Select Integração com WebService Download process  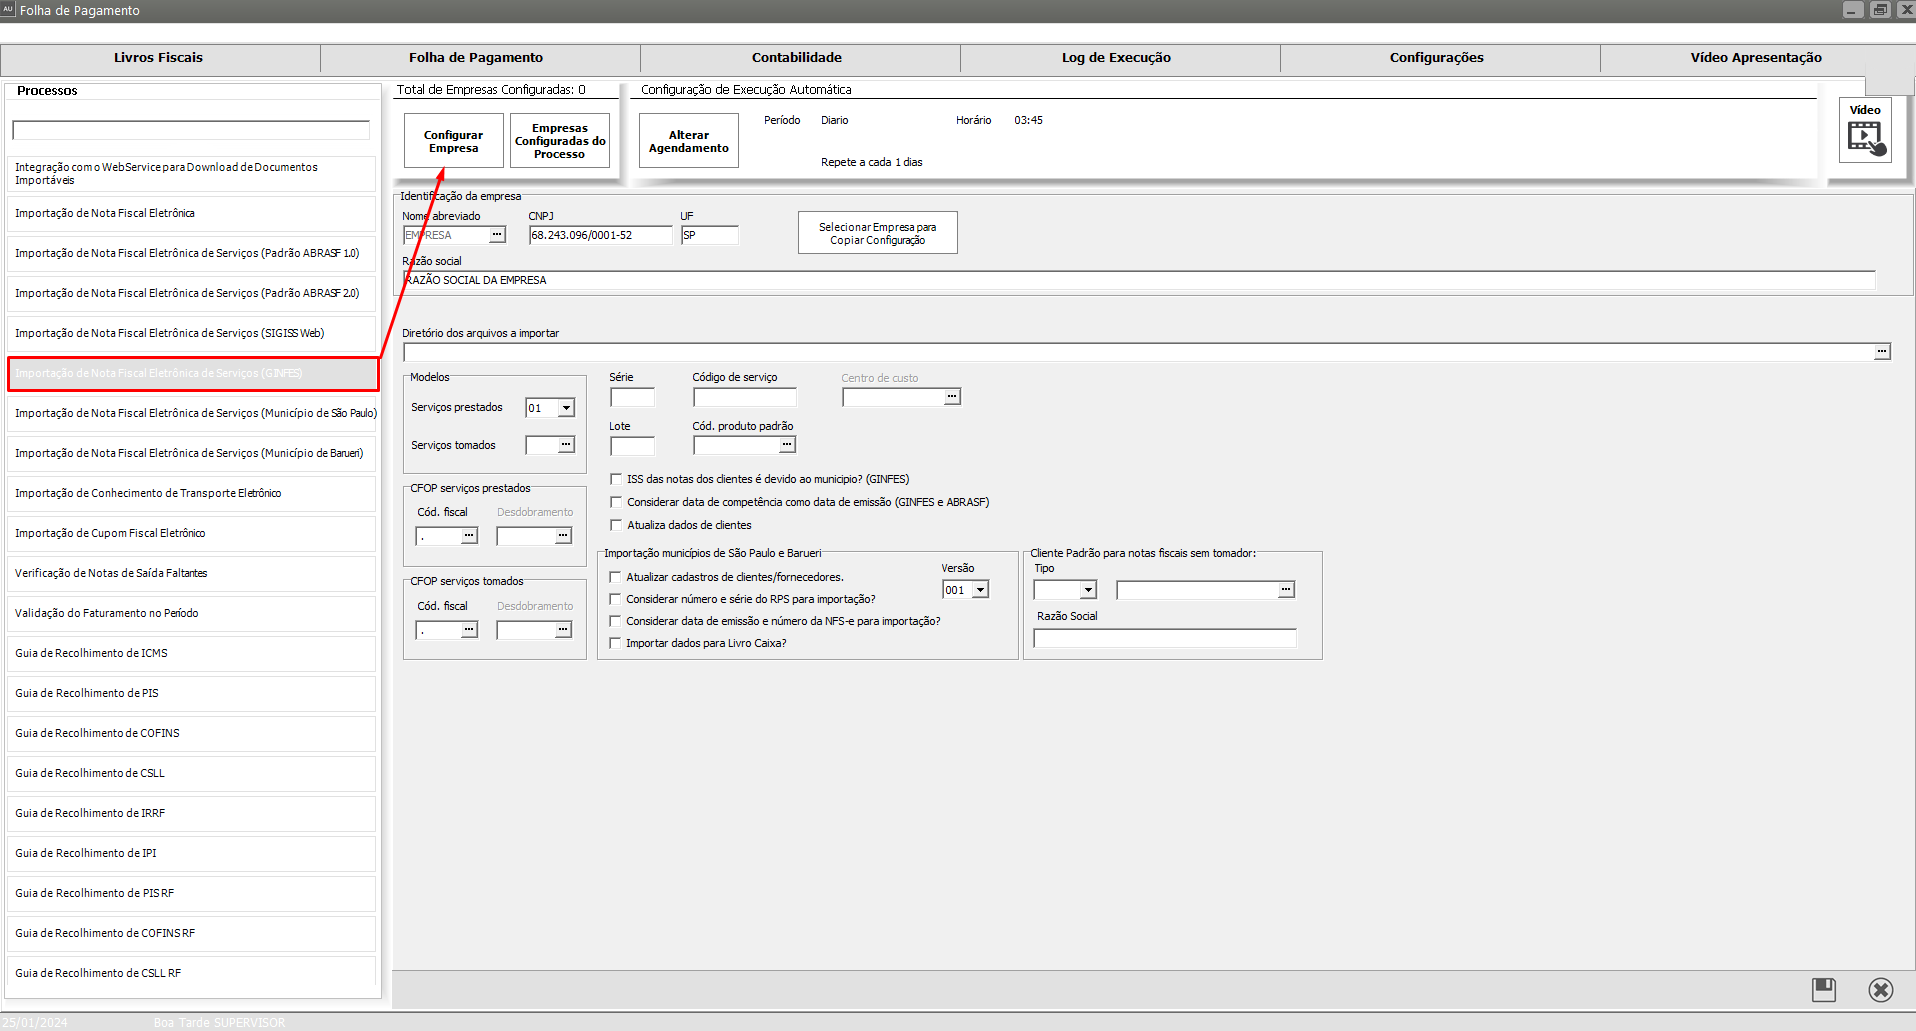point(191,173)
